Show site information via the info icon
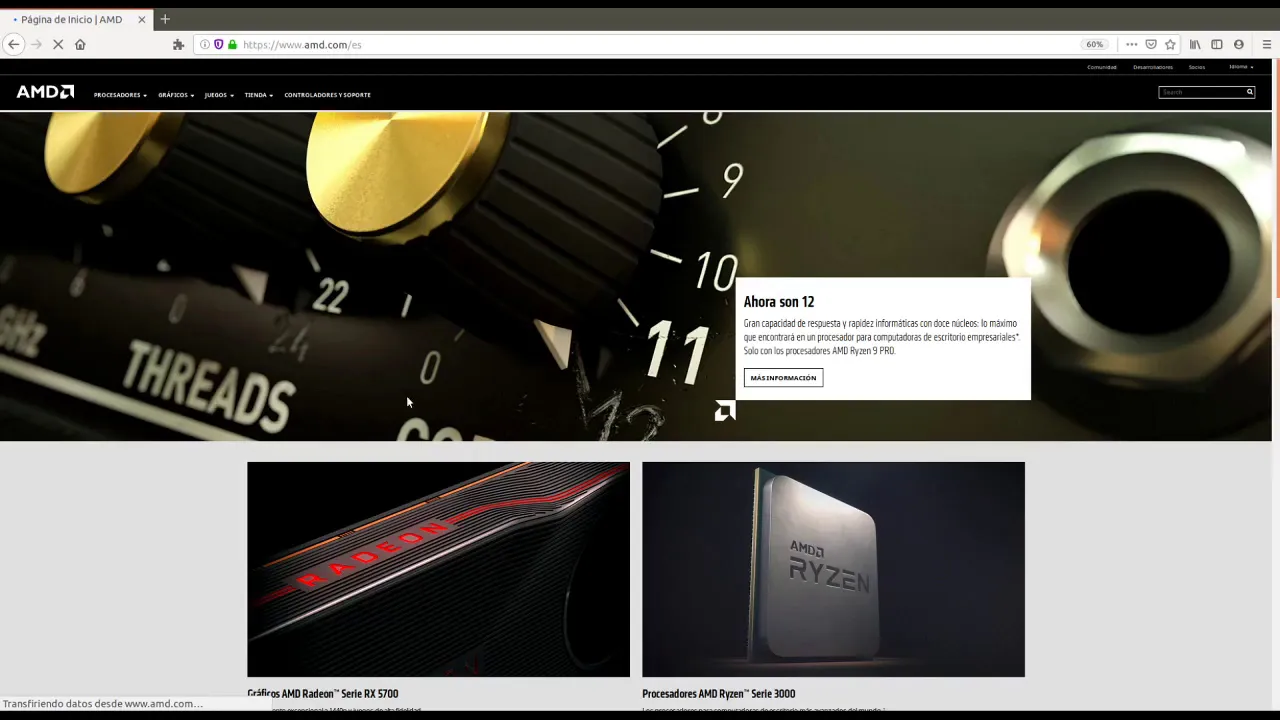The height and width of the screenshot is (720, 1280). point(205,44)
